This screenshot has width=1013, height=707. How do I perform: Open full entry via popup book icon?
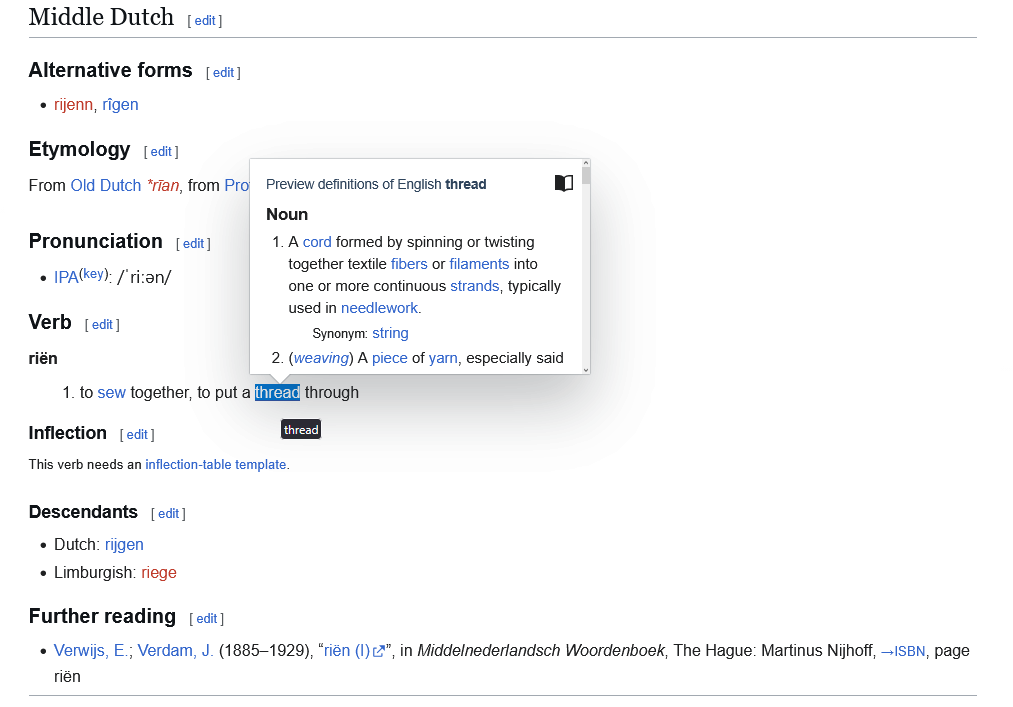pos(563,184)
